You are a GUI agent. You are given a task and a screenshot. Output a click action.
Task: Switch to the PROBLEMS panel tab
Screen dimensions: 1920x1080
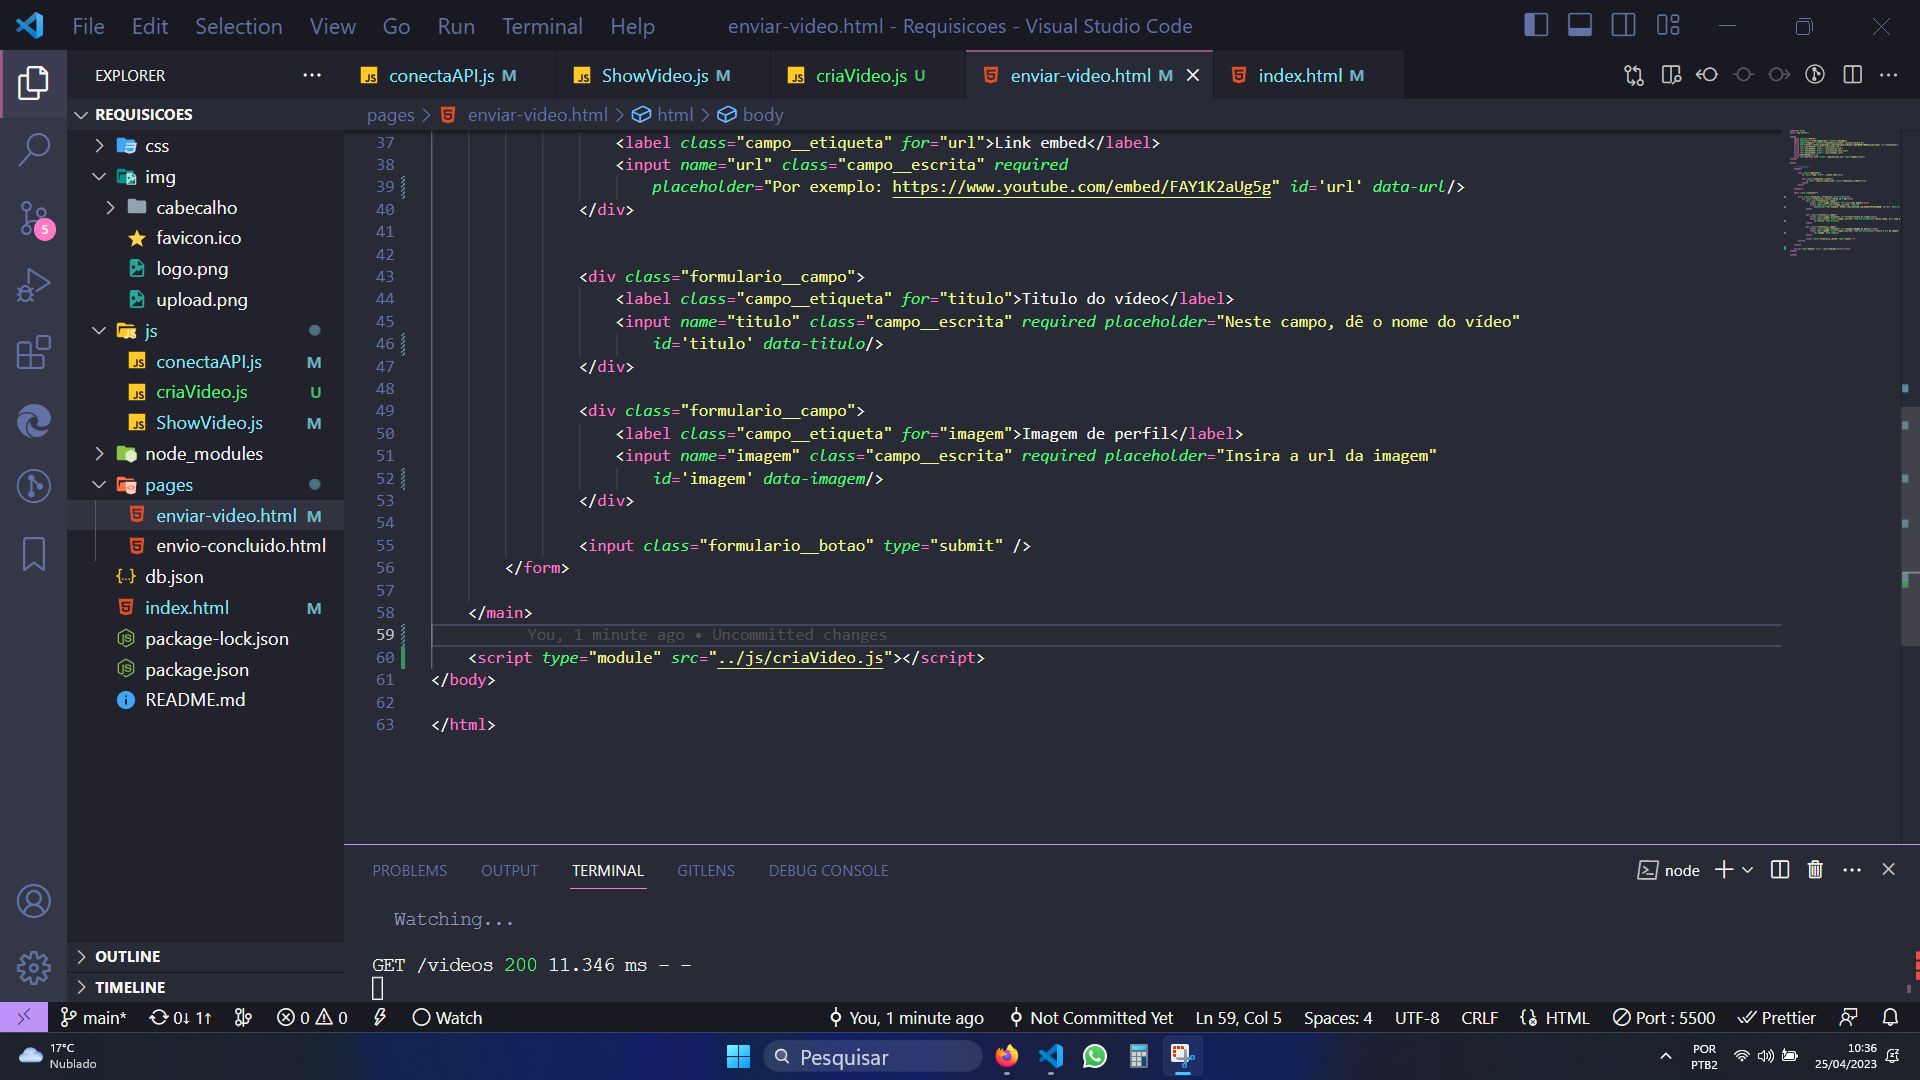pyautogui.click(x=409, y=871)
